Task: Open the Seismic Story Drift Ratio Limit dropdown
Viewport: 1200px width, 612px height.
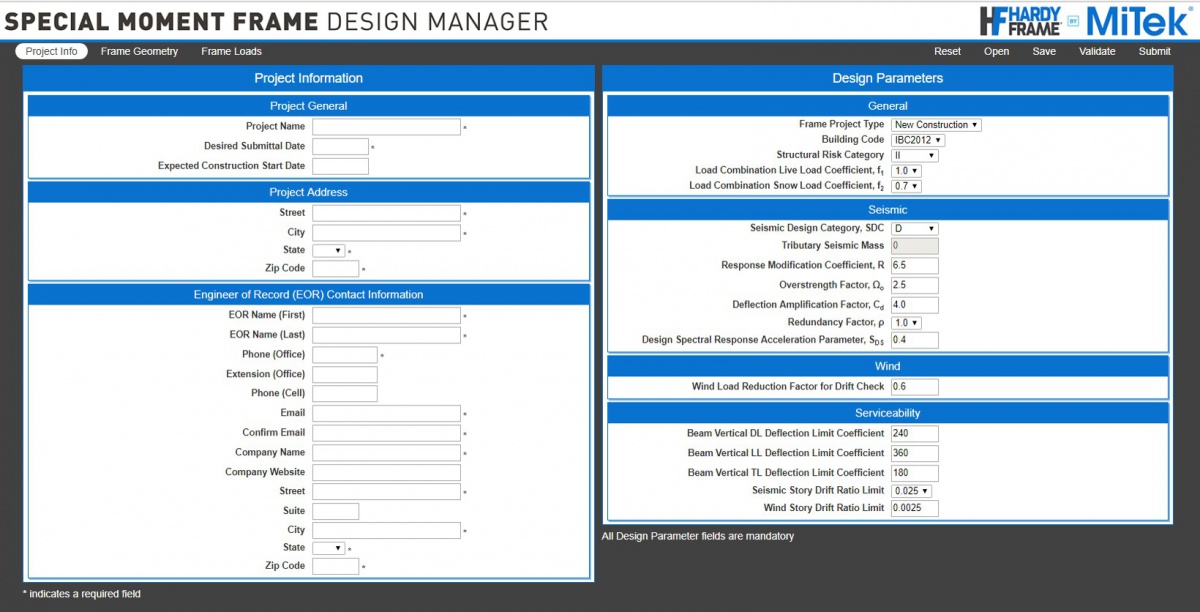Action: pyautogui.click(x=911, y=491)
